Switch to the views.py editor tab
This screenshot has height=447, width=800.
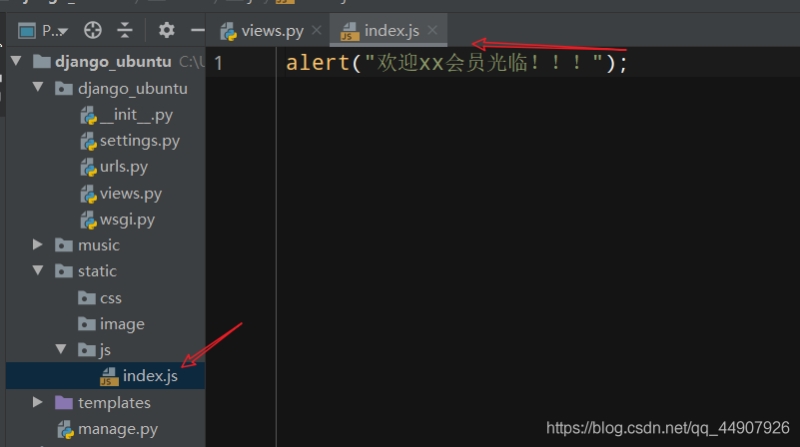point(271,31)
